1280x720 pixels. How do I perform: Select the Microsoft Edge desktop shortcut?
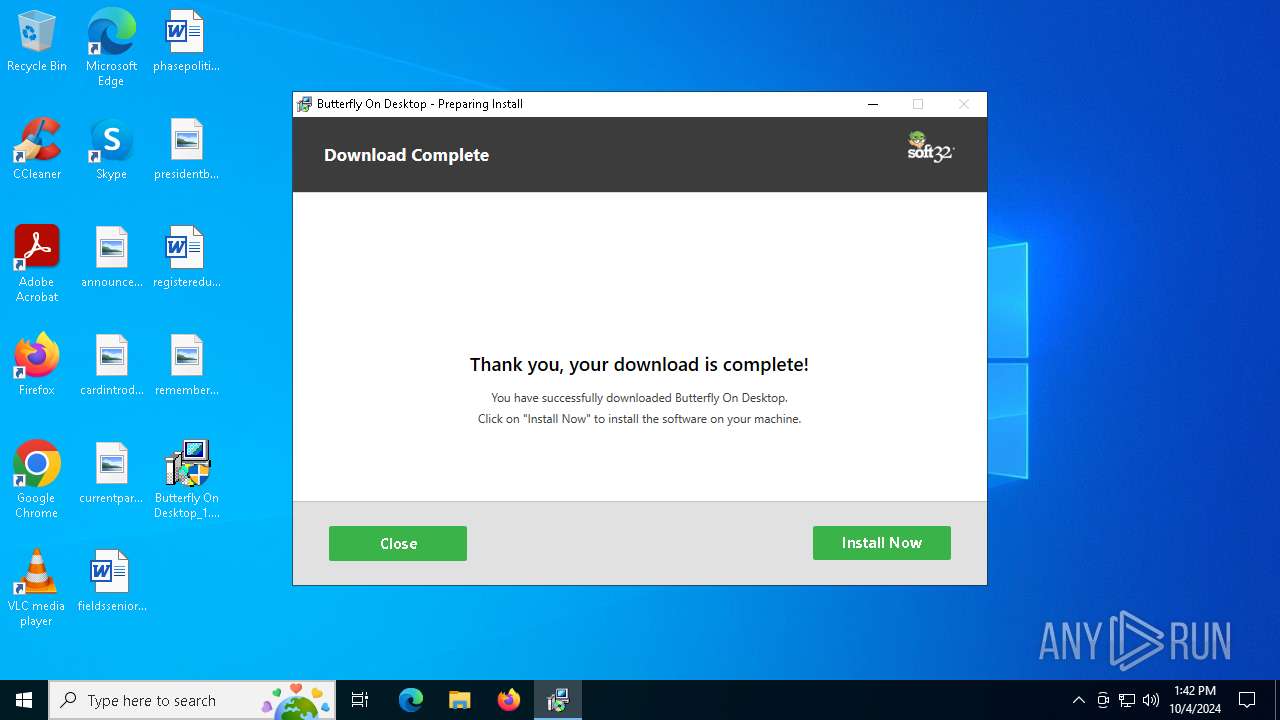click(x=111, y=48)
